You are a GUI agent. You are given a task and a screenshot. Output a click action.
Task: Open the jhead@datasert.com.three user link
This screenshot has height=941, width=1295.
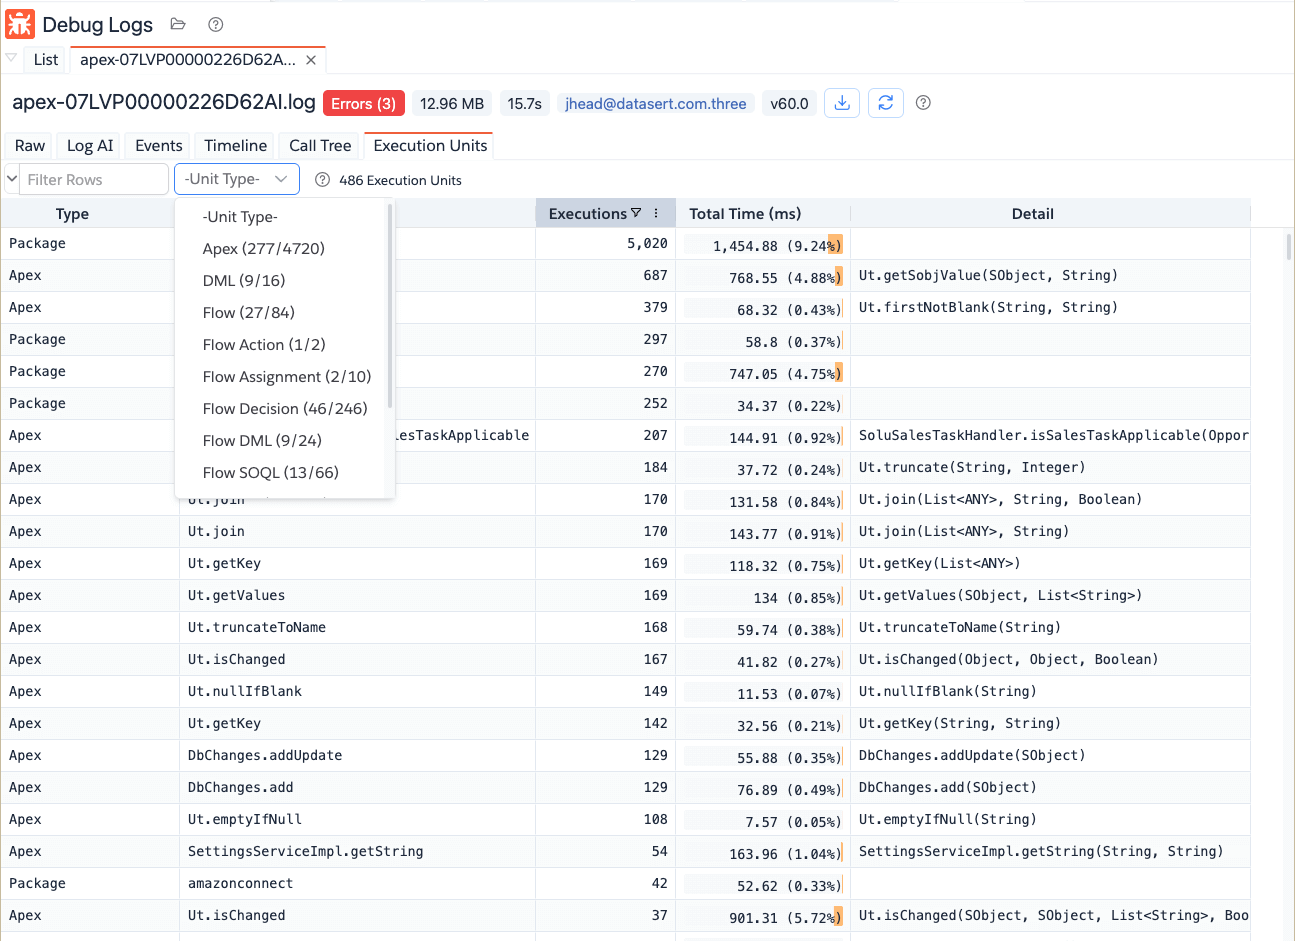(x=655, y=103)
